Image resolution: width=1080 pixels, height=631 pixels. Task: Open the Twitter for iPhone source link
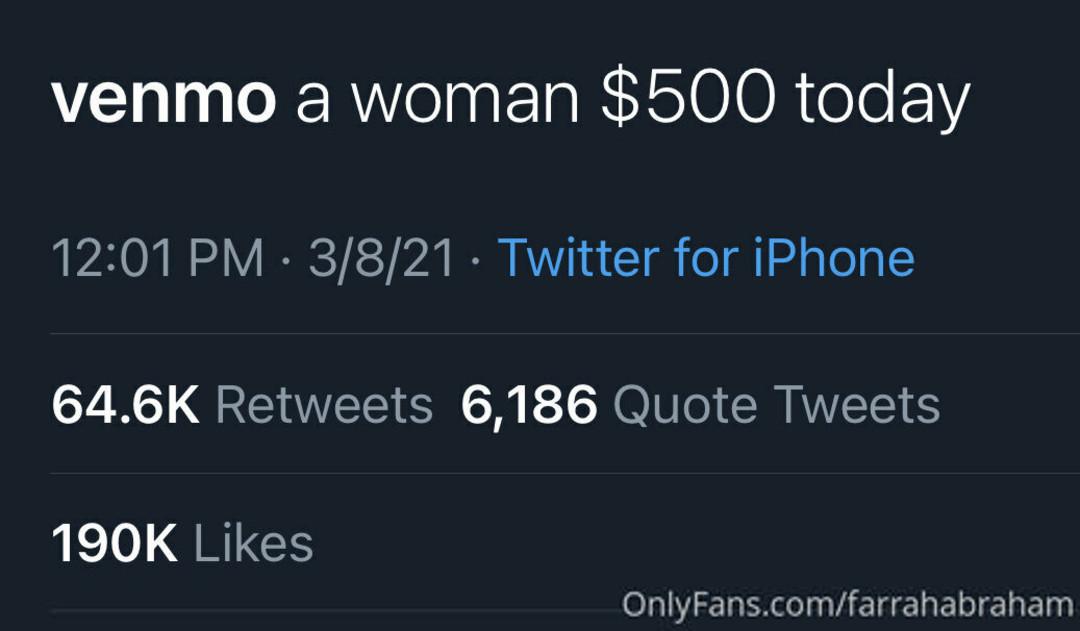(x=706, y=258)
